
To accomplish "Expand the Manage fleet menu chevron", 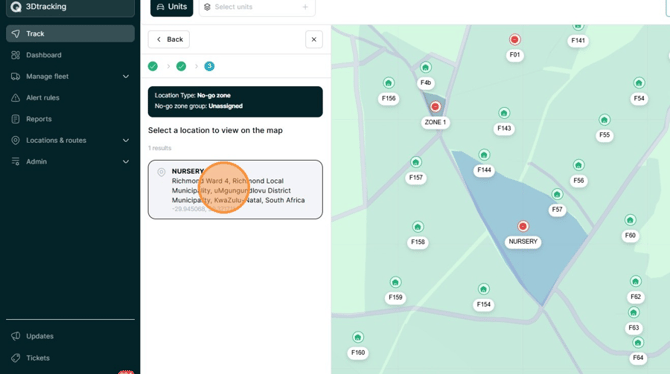I will click(126, 77).
